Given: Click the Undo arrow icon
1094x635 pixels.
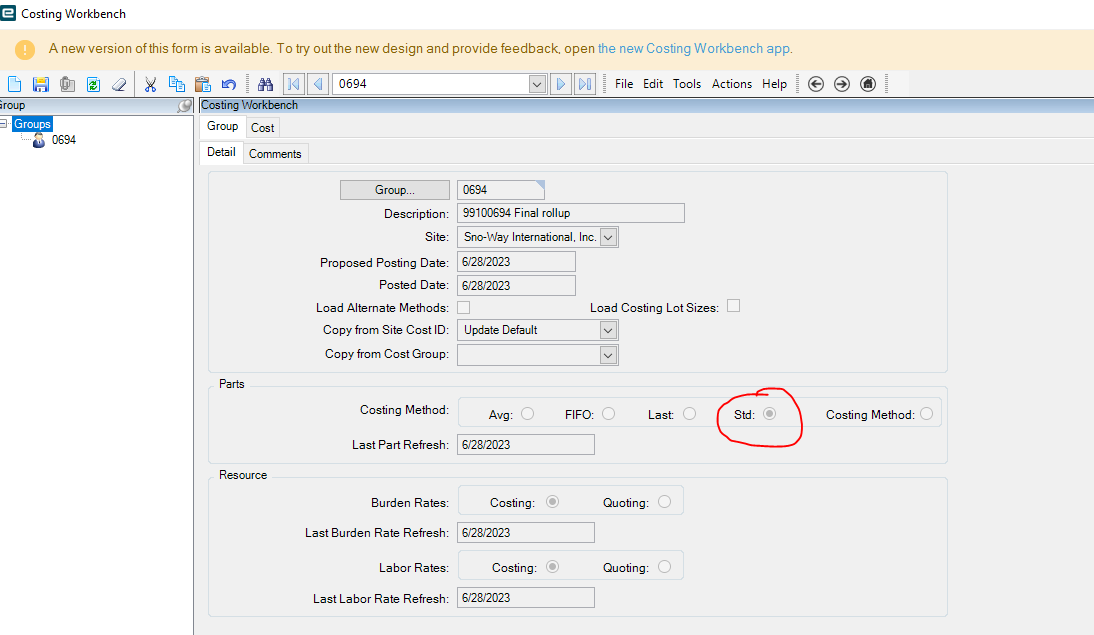Looking at the screenshot, I should click(x=228, y=84).
